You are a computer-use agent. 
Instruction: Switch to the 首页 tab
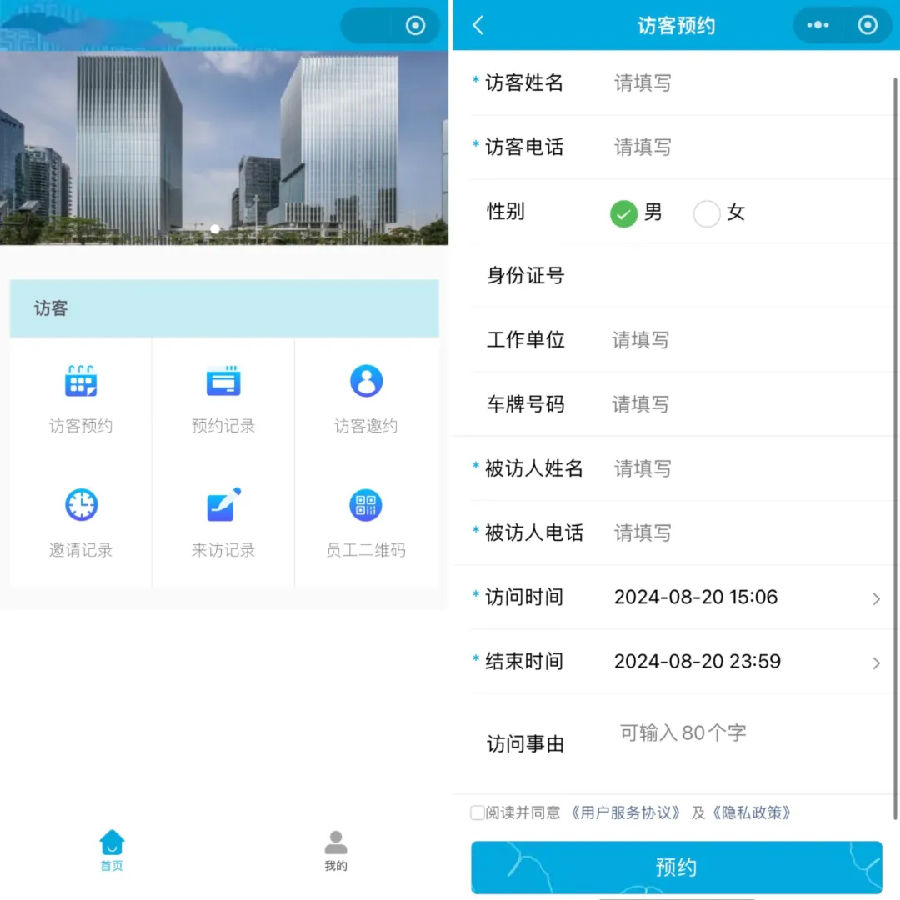[x=112, y=849]
